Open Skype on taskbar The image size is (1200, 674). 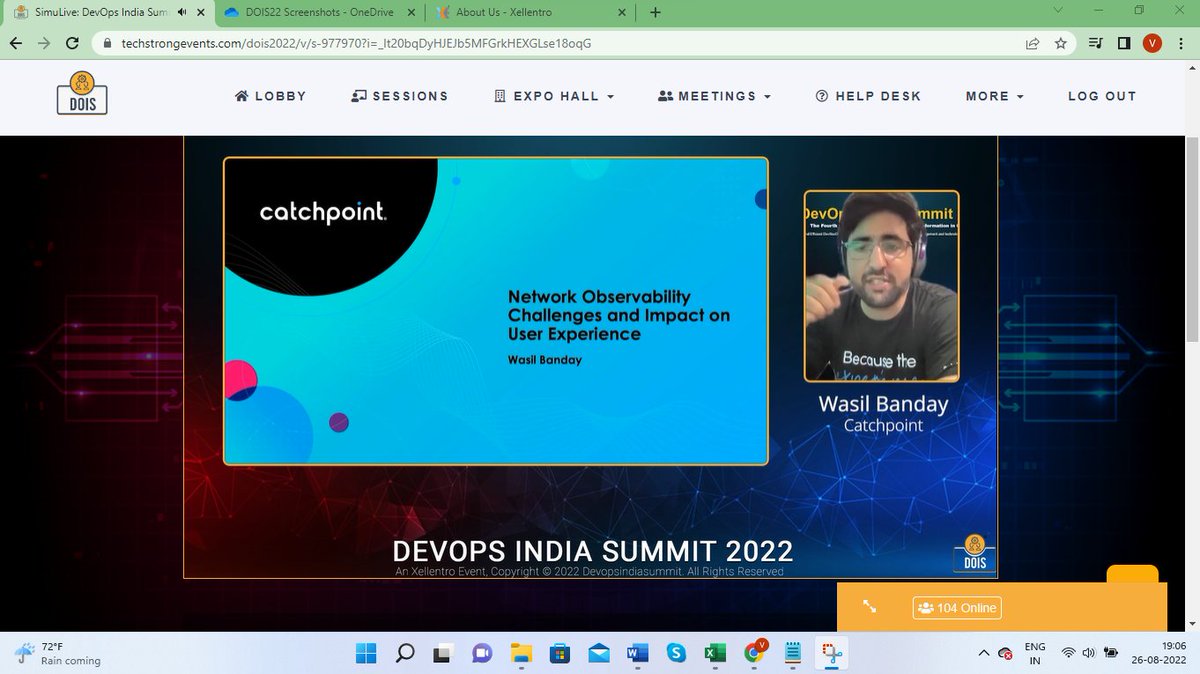(x=676, y=653)
